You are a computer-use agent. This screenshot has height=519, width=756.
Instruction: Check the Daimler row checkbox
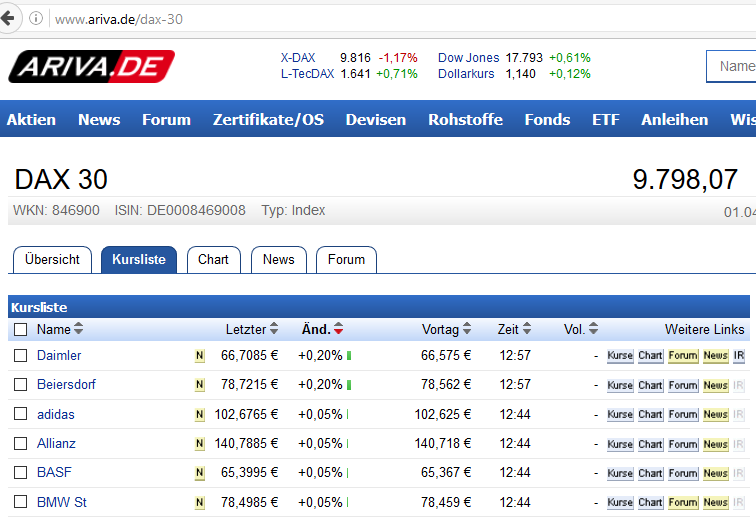[x=20, y=355]
